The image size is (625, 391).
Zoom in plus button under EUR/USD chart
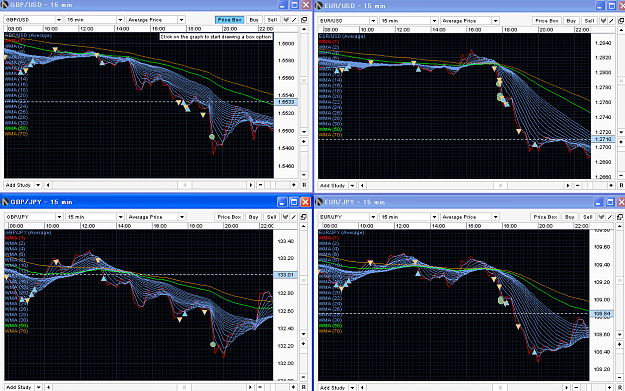click(x=611, y=185)
